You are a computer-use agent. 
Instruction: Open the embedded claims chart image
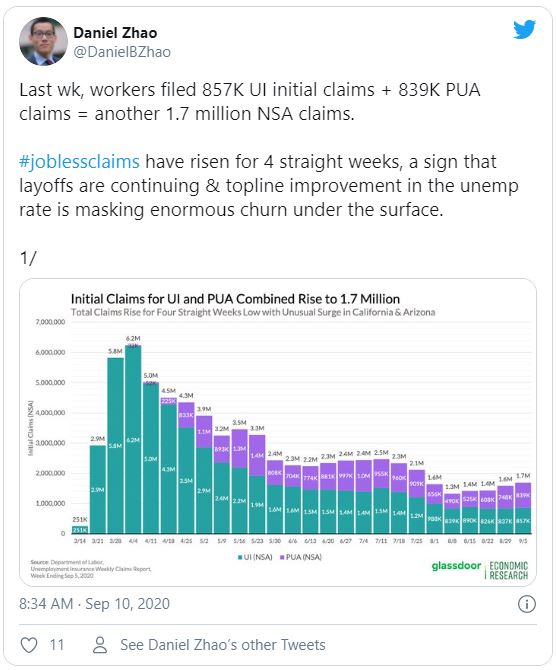(x=278, y=432)
